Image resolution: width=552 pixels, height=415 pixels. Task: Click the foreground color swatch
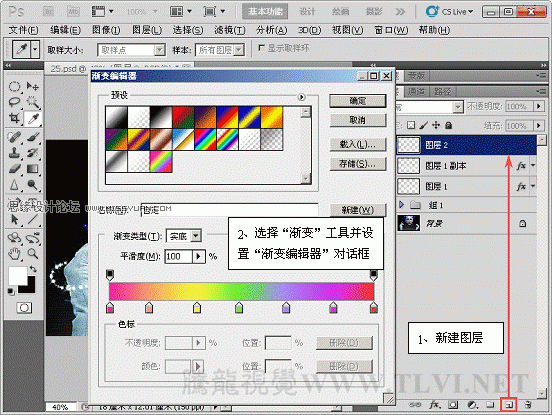pos(18,276)
